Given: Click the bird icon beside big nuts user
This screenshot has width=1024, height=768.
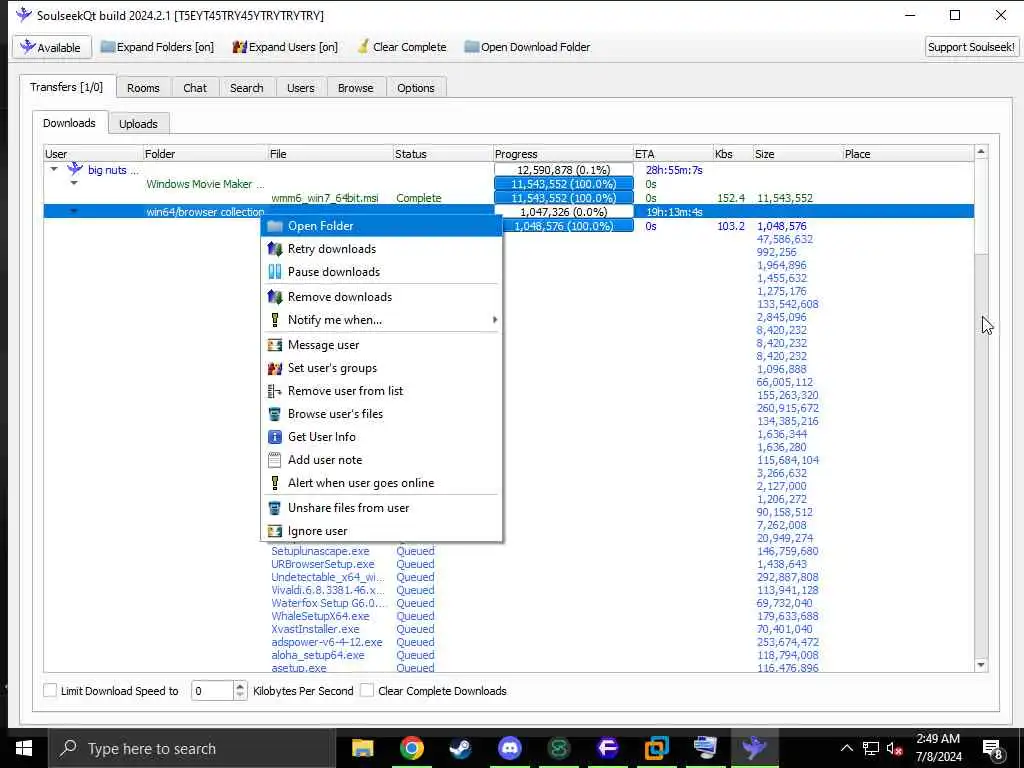Looking at the screenshot, I should pyautogui.click(x=75, y=169).
